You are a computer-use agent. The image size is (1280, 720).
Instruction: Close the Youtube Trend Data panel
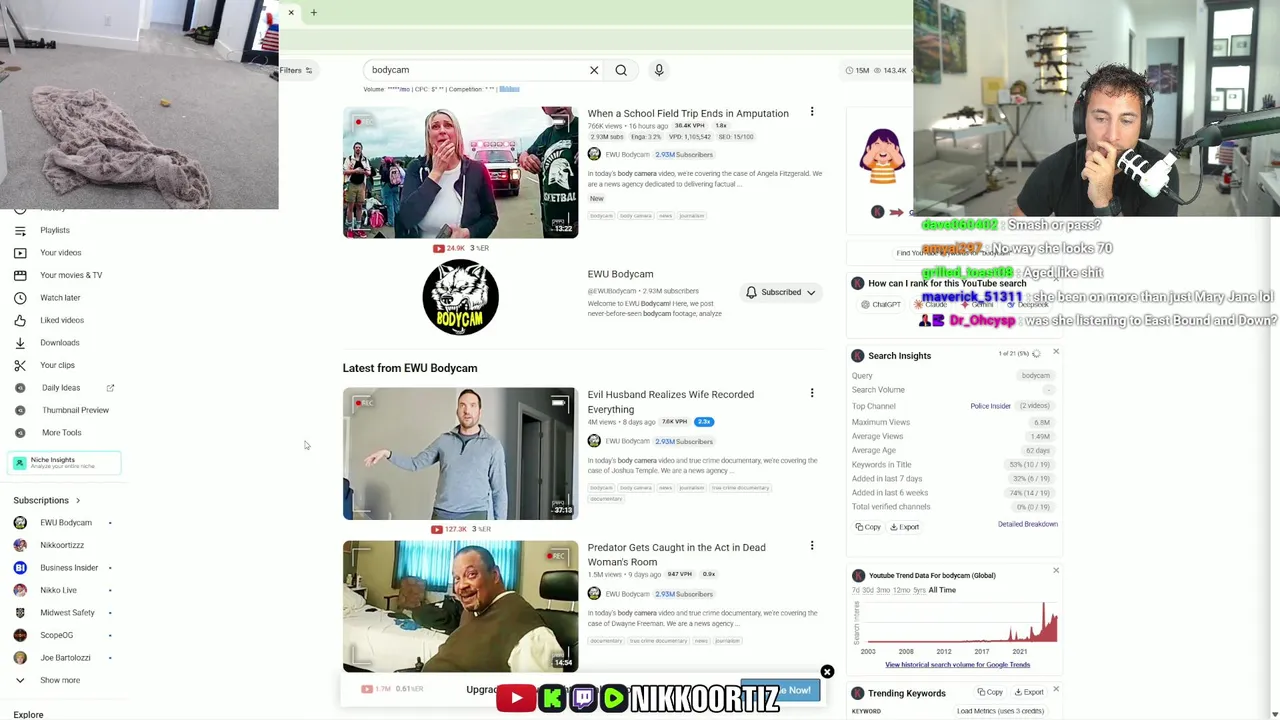point(1056,571)
